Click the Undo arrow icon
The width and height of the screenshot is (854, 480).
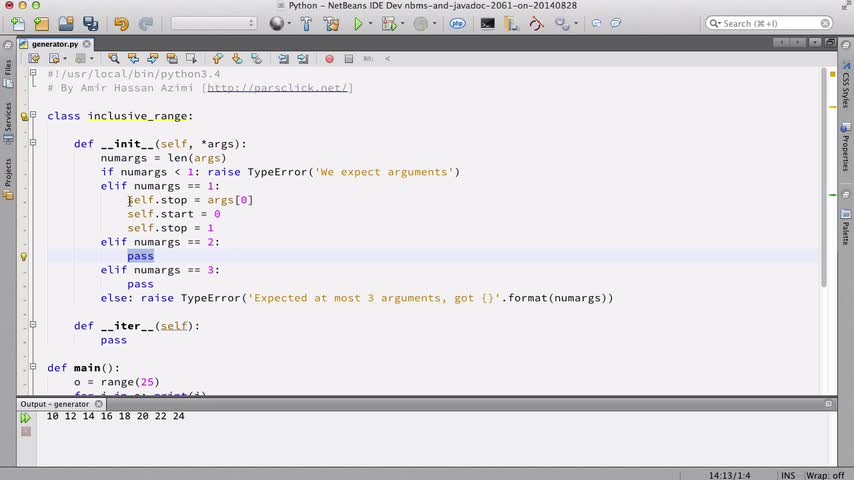pos(121,23)
